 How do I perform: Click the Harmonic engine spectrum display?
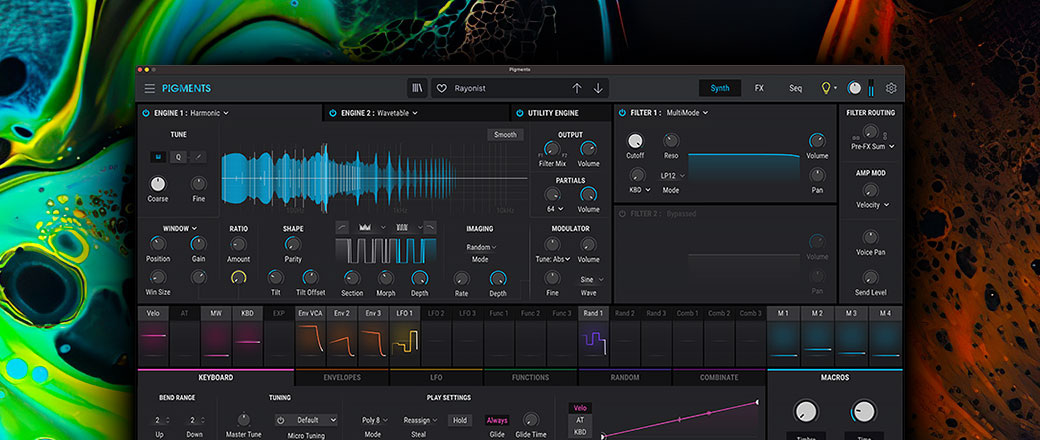click(374, 177)
